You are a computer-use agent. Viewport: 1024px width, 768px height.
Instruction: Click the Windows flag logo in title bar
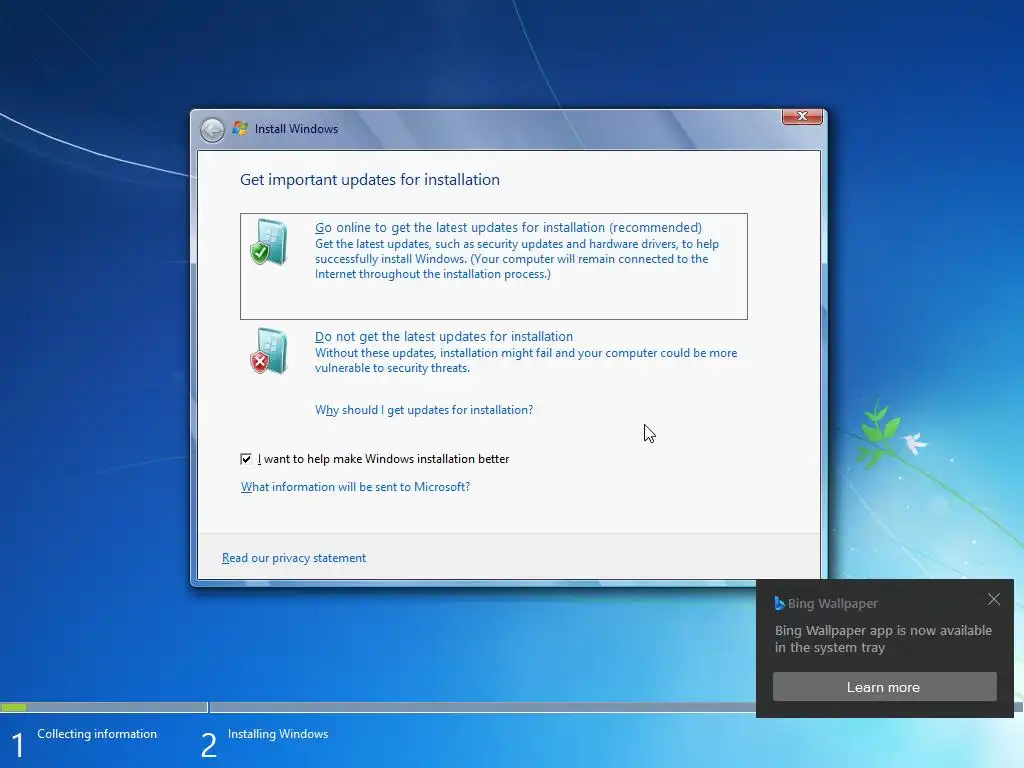click(240, 129)
